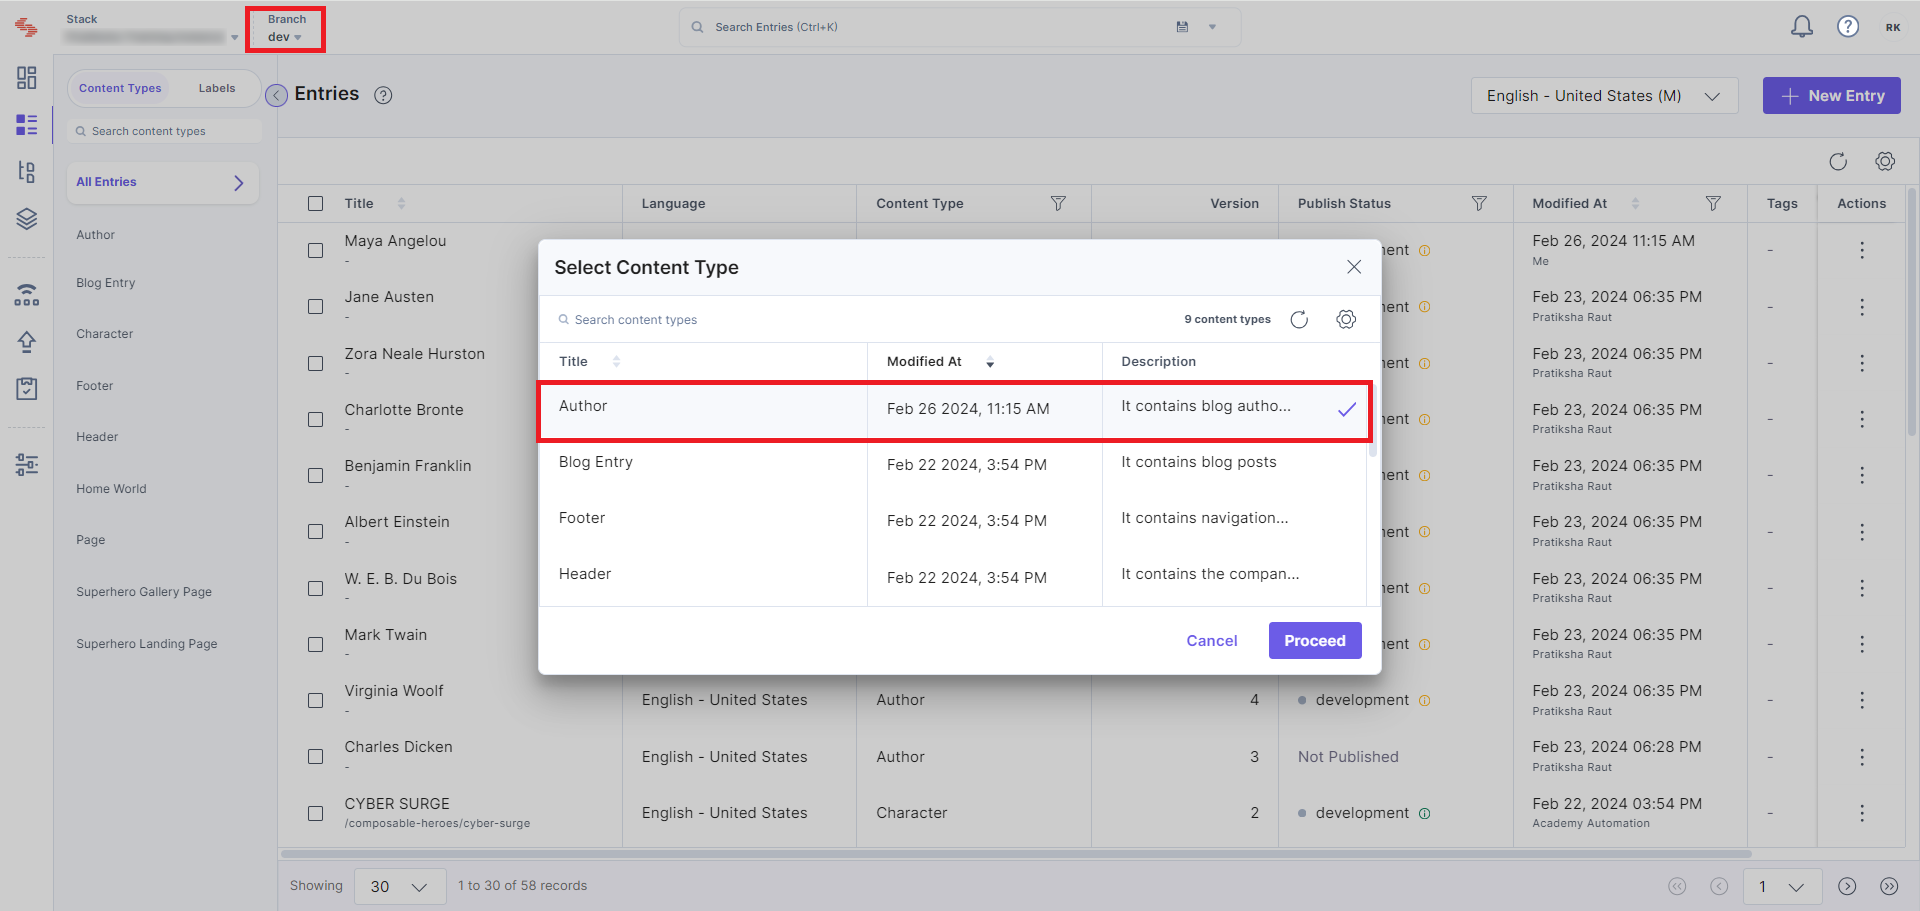Click the Contentstack logo
Image resolution: width=1920 pixels, height=911 pixels.
(x=27, y=27)
